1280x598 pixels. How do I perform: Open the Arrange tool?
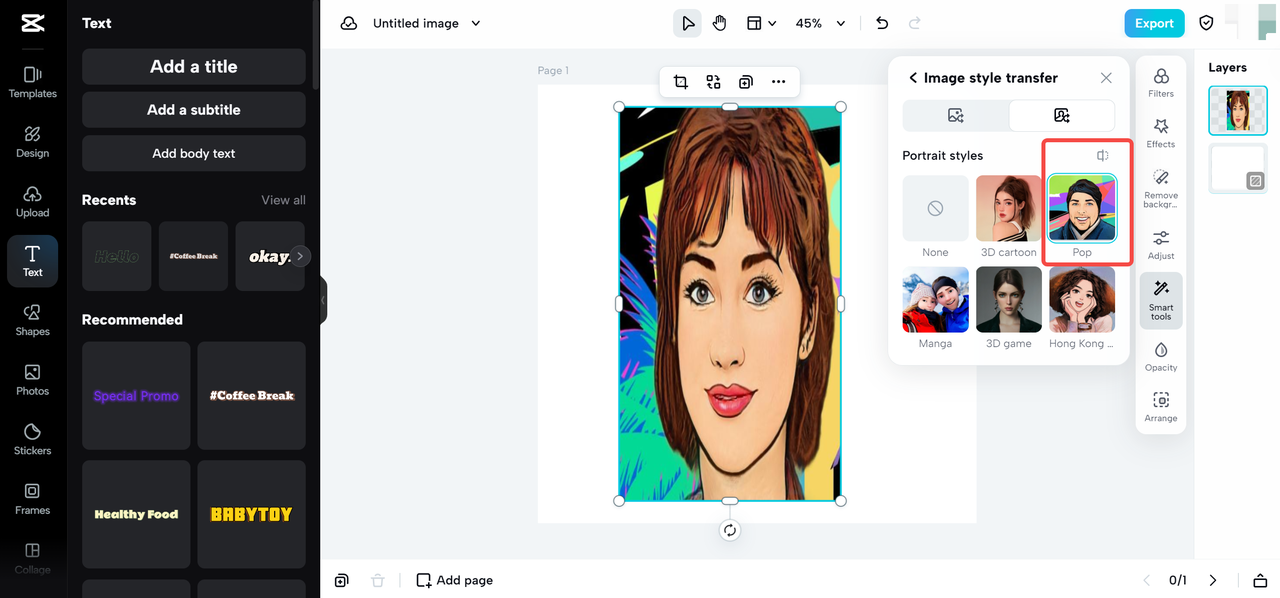(x=1161, y=407)
